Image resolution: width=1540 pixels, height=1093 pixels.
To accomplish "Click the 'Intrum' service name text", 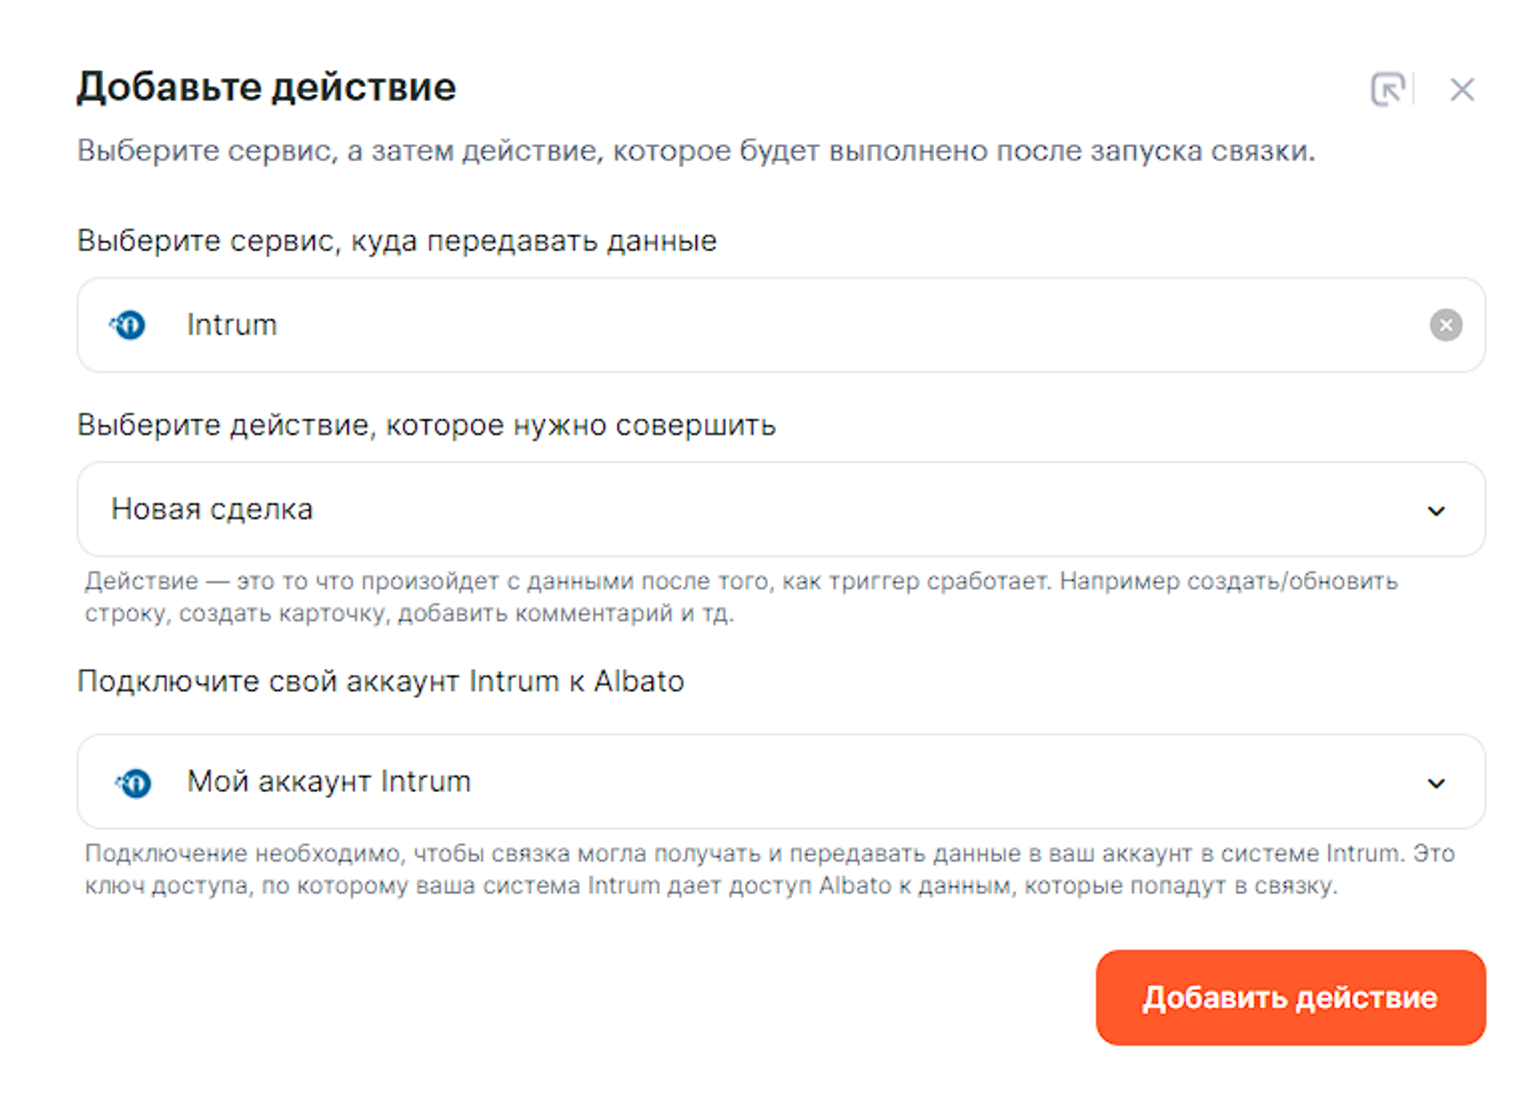I will (231, 325).
